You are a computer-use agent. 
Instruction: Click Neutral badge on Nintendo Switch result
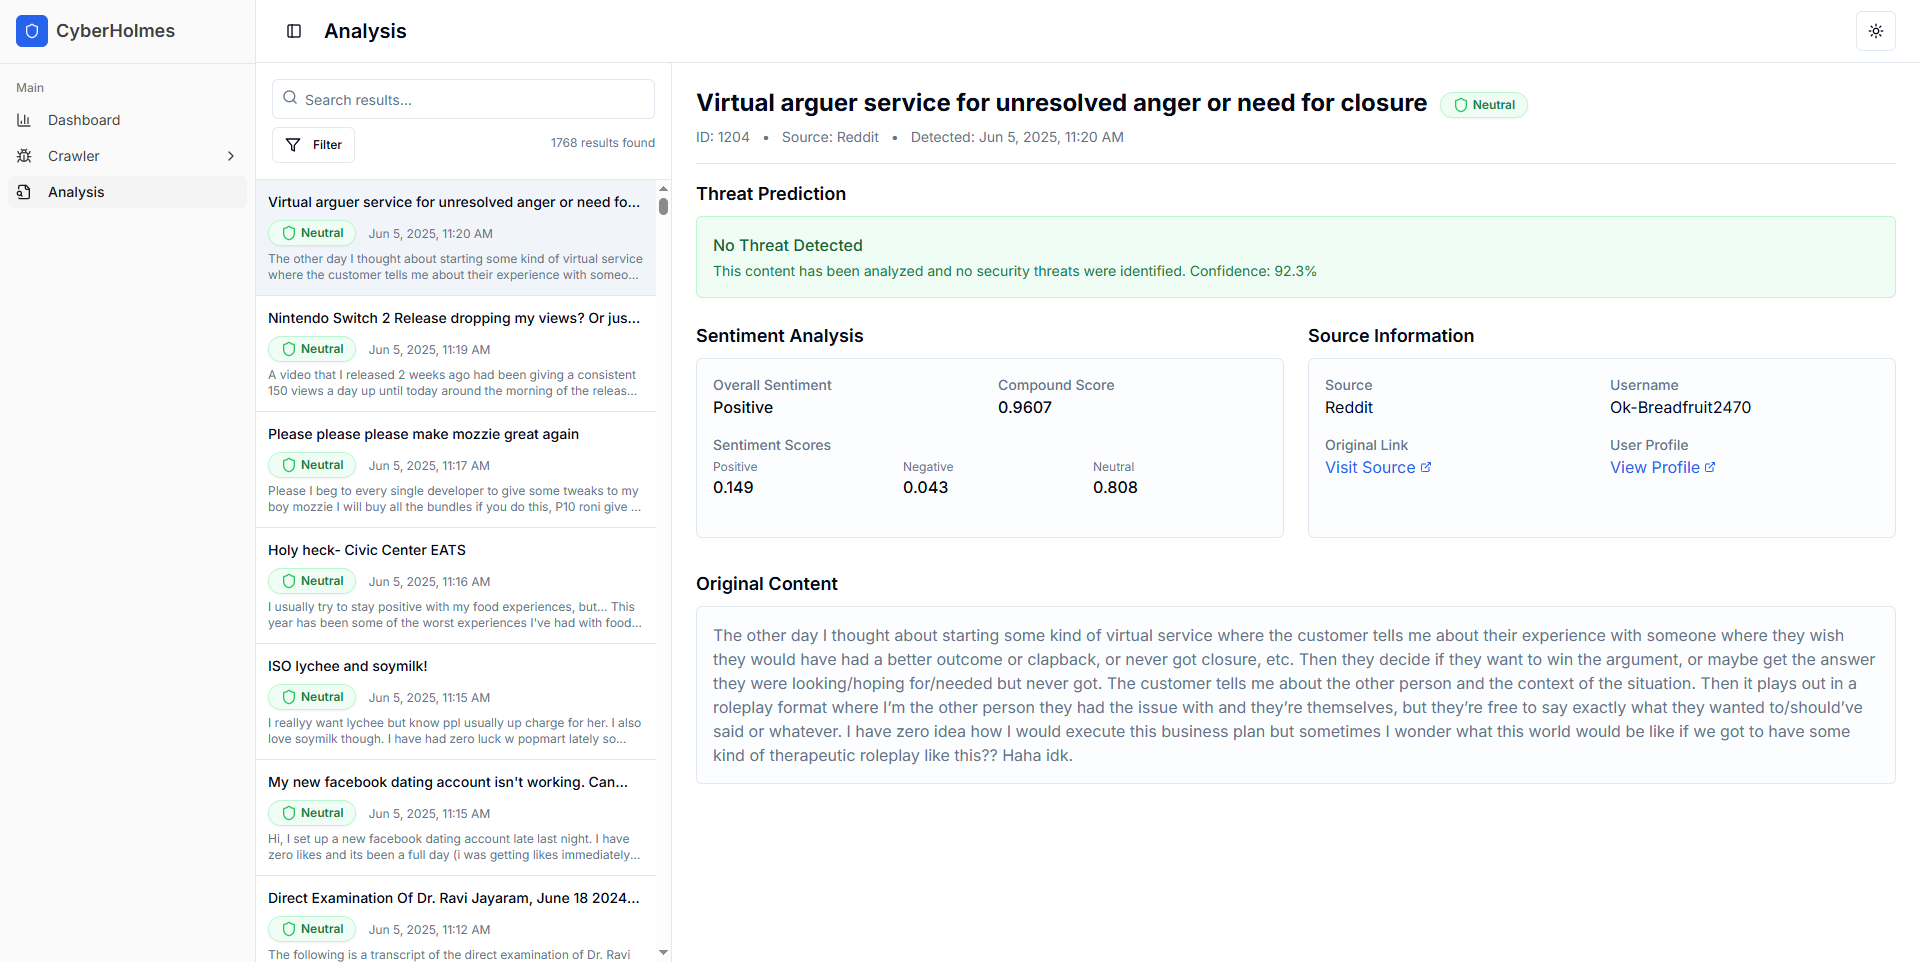(x=312, y=349)
